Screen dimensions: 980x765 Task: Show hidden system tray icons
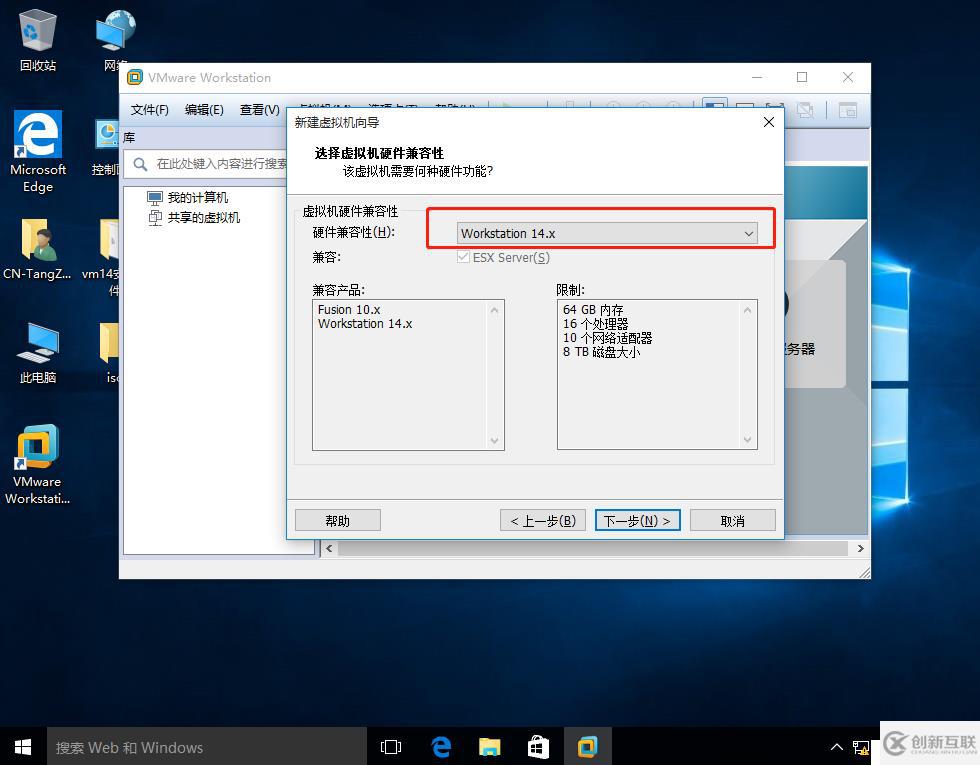(837, 746)
